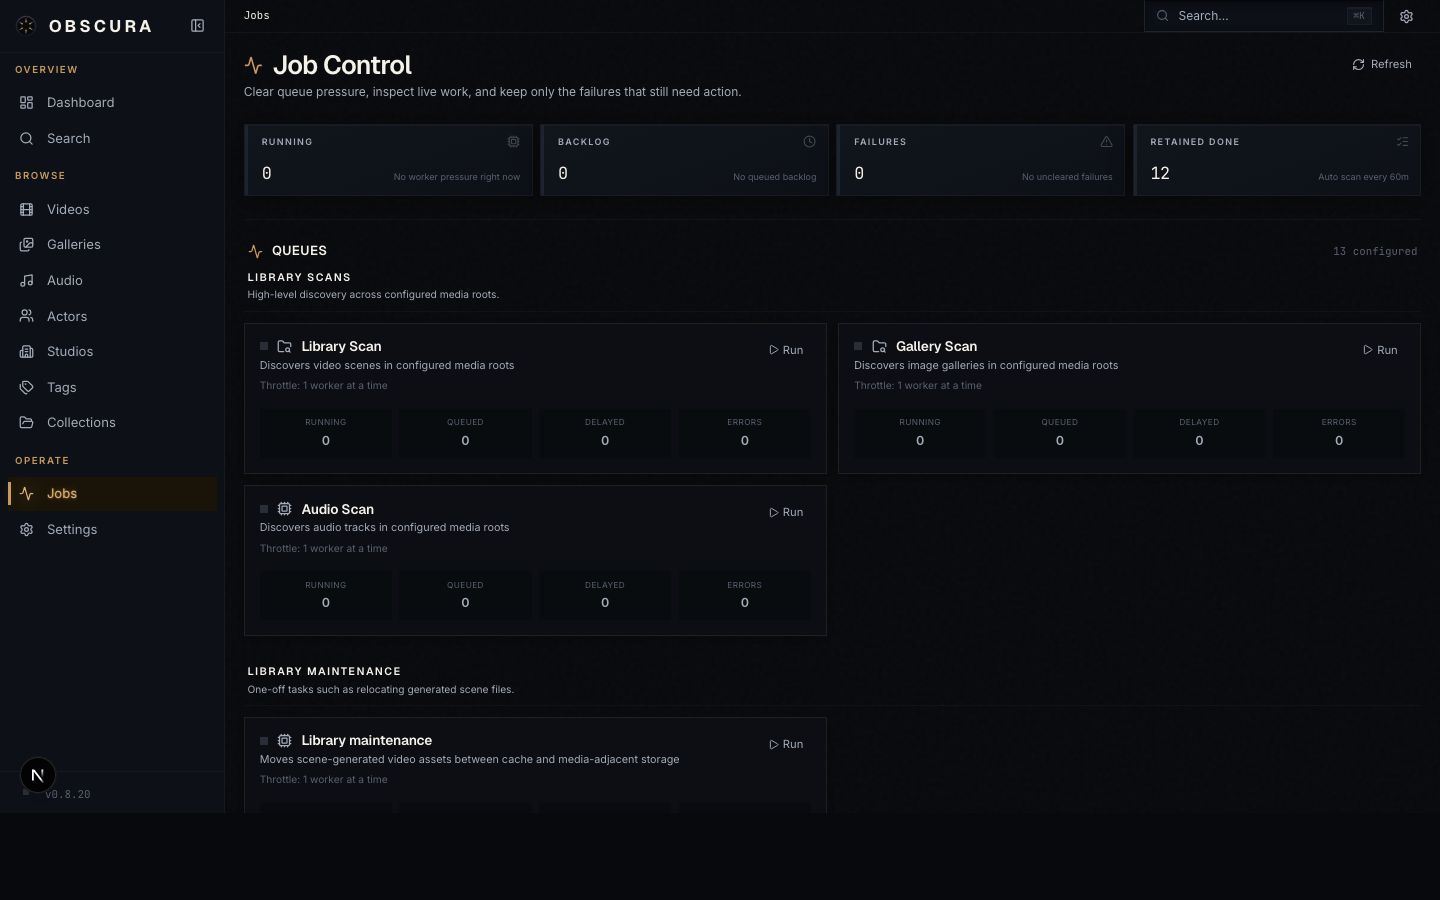Screen dimensions: 1440x900
Task: Toggle the Library maintenance status square
Action: tap(264, 741)
